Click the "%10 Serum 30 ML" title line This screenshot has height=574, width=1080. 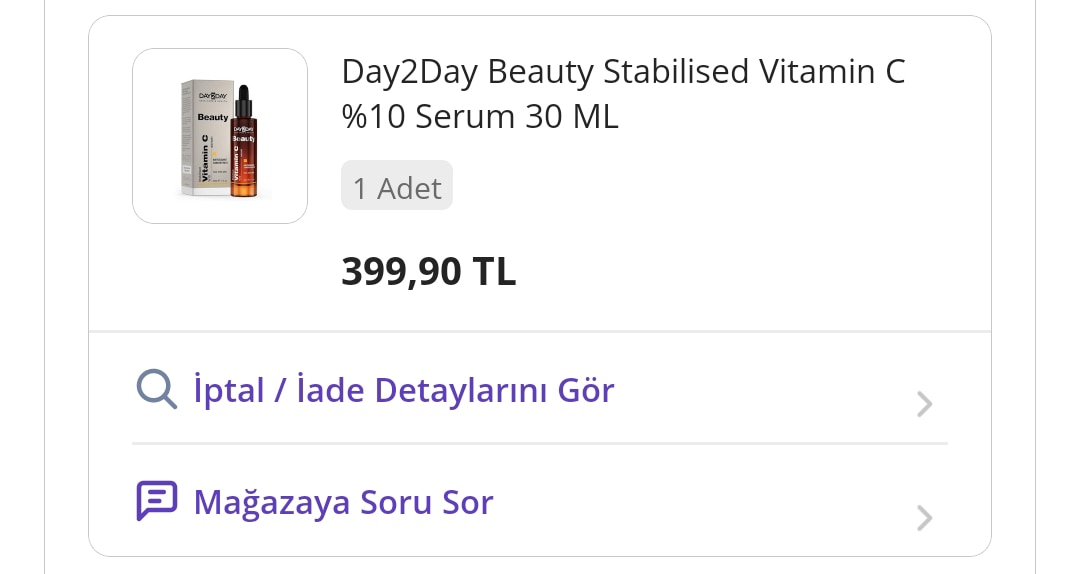[480, 117]
